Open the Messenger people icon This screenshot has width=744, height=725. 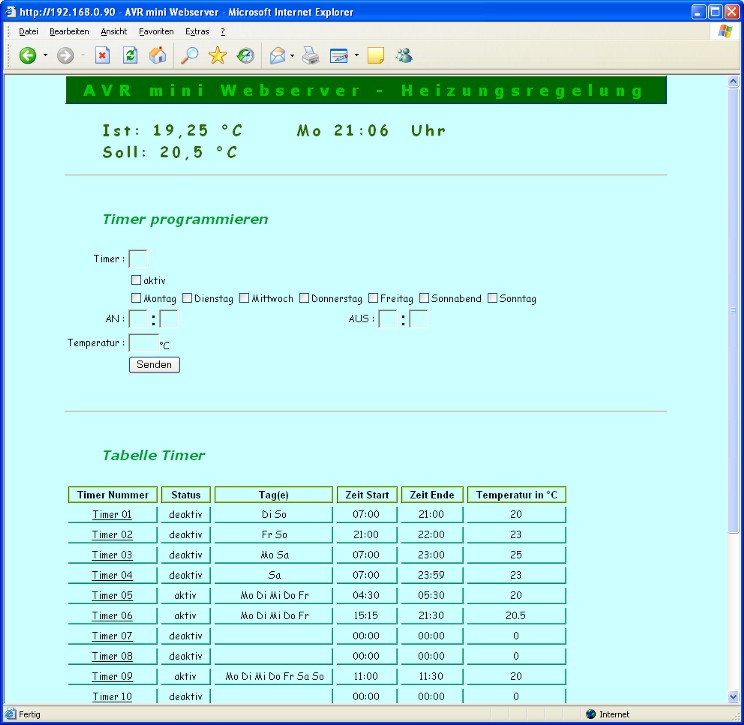tap(404, 56)
